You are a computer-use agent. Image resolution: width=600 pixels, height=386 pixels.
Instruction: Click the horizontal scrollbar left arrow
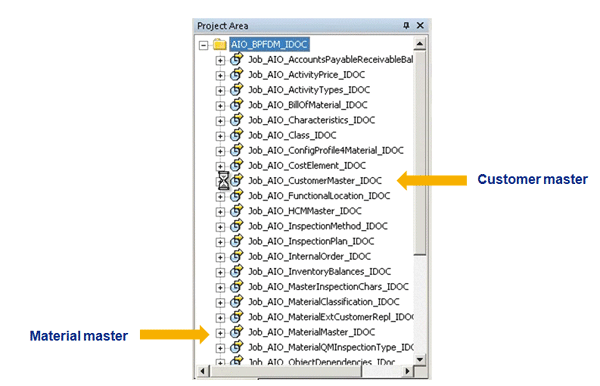coord(202,371)
